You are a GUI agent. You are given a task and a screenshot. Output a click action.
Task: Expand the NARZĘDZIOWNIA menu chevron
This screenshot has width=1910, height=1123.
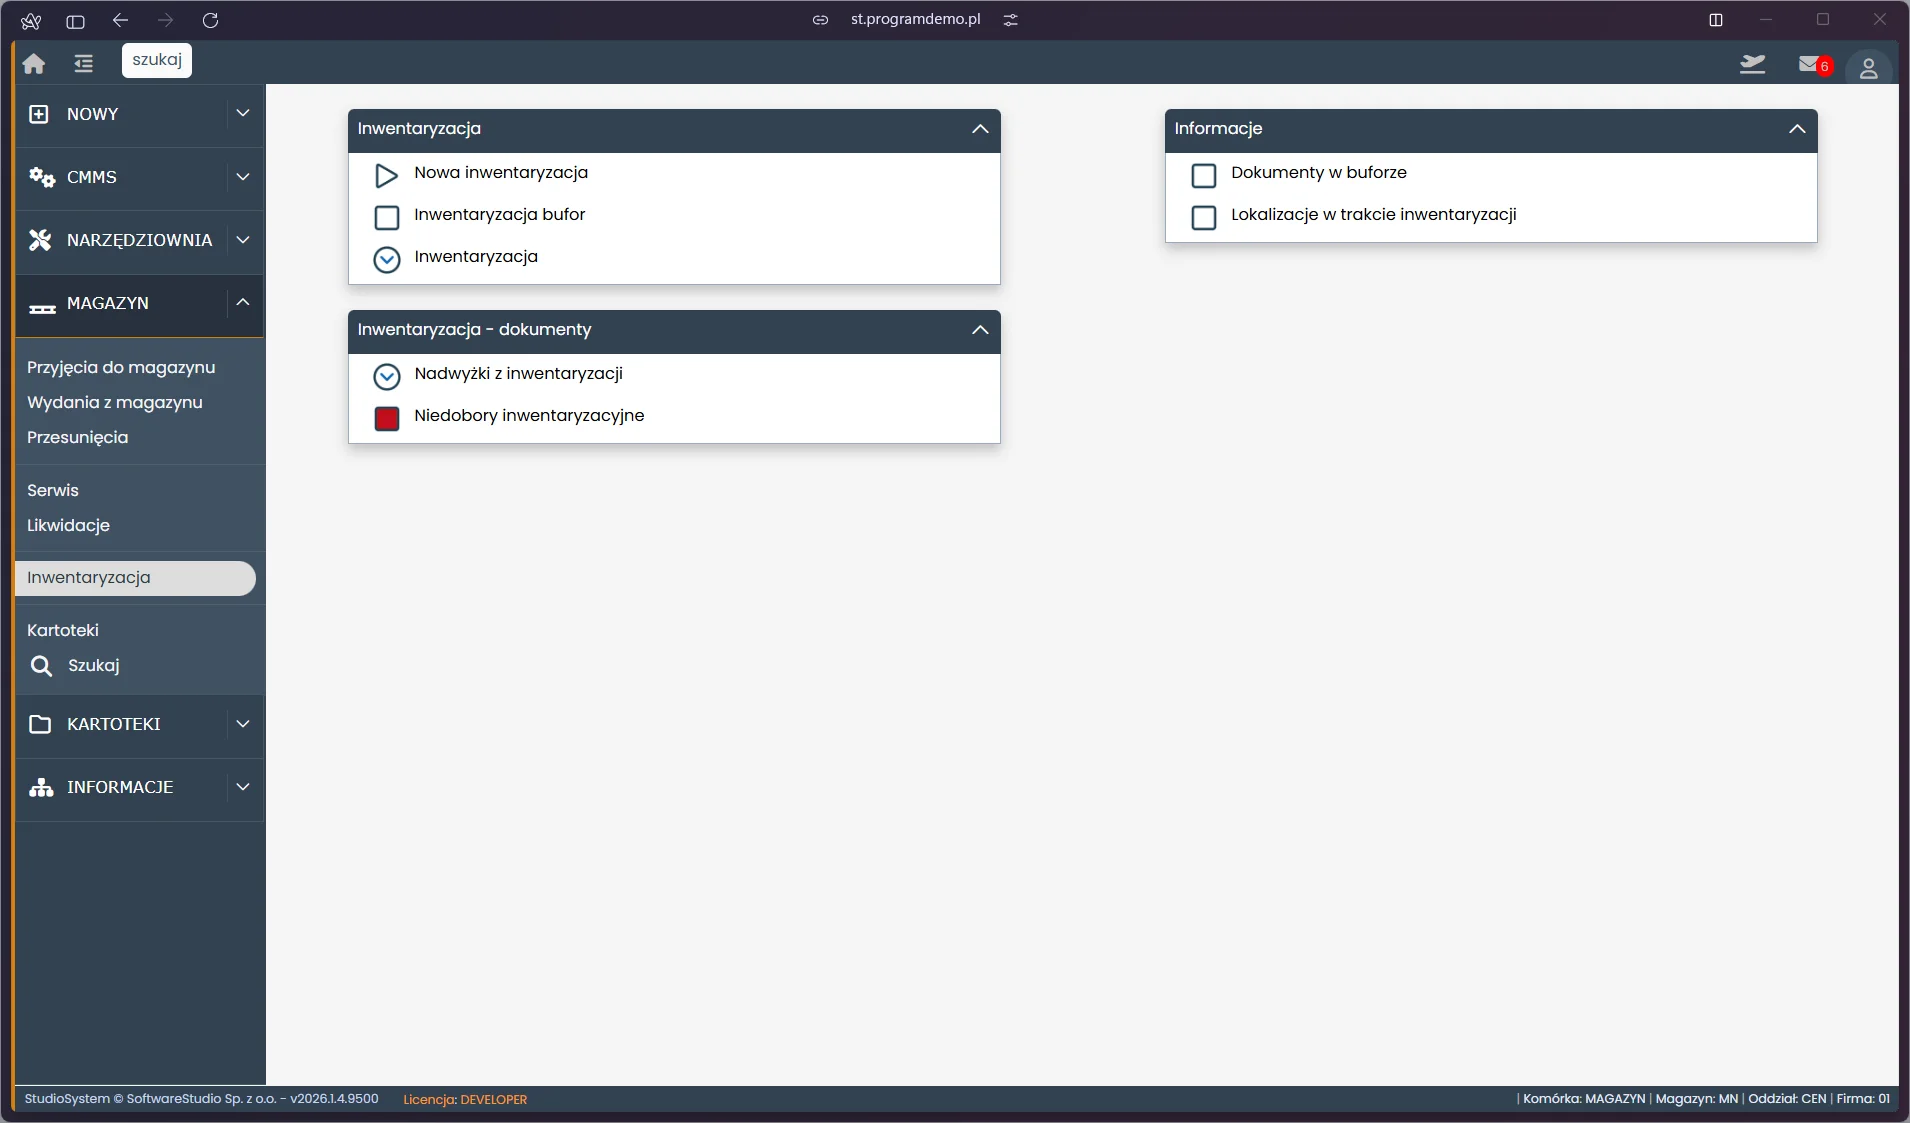243,240
